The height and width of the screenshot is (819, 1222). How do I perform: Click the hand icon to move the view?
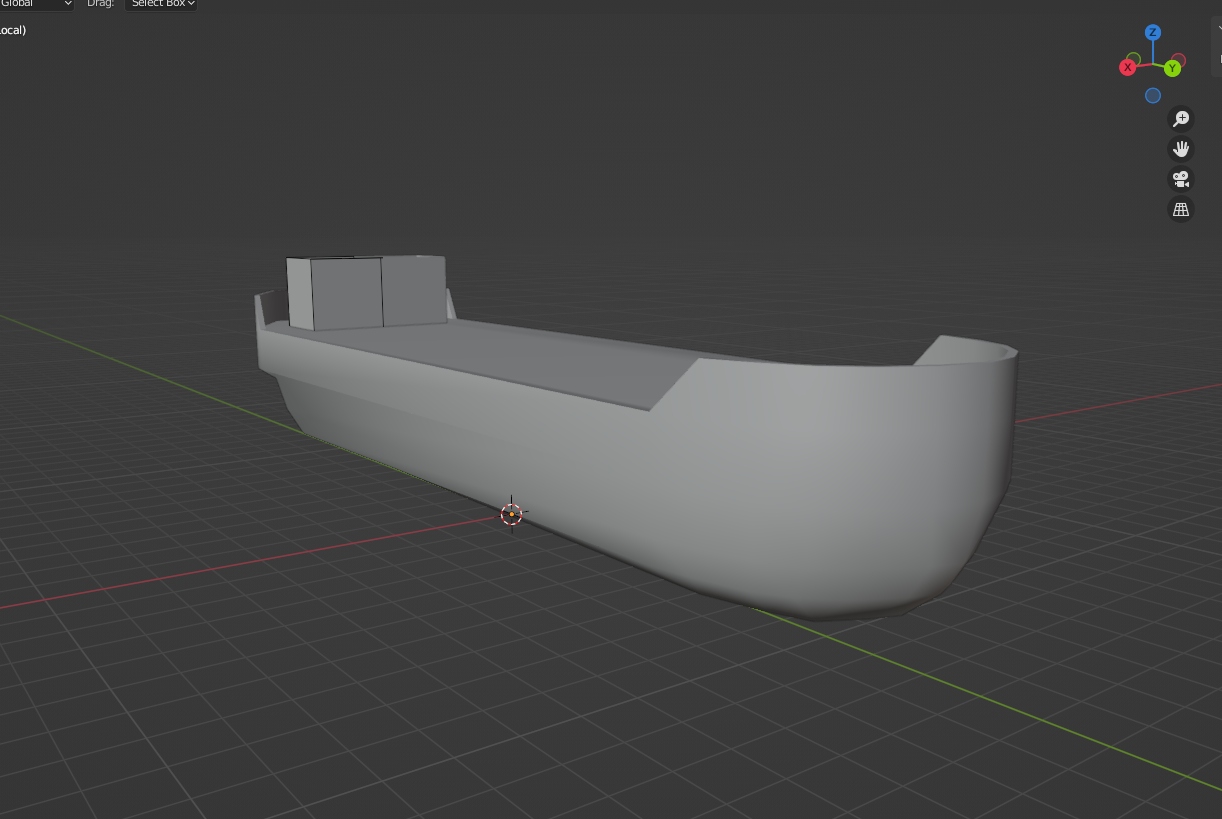[x=1181, y=149]
